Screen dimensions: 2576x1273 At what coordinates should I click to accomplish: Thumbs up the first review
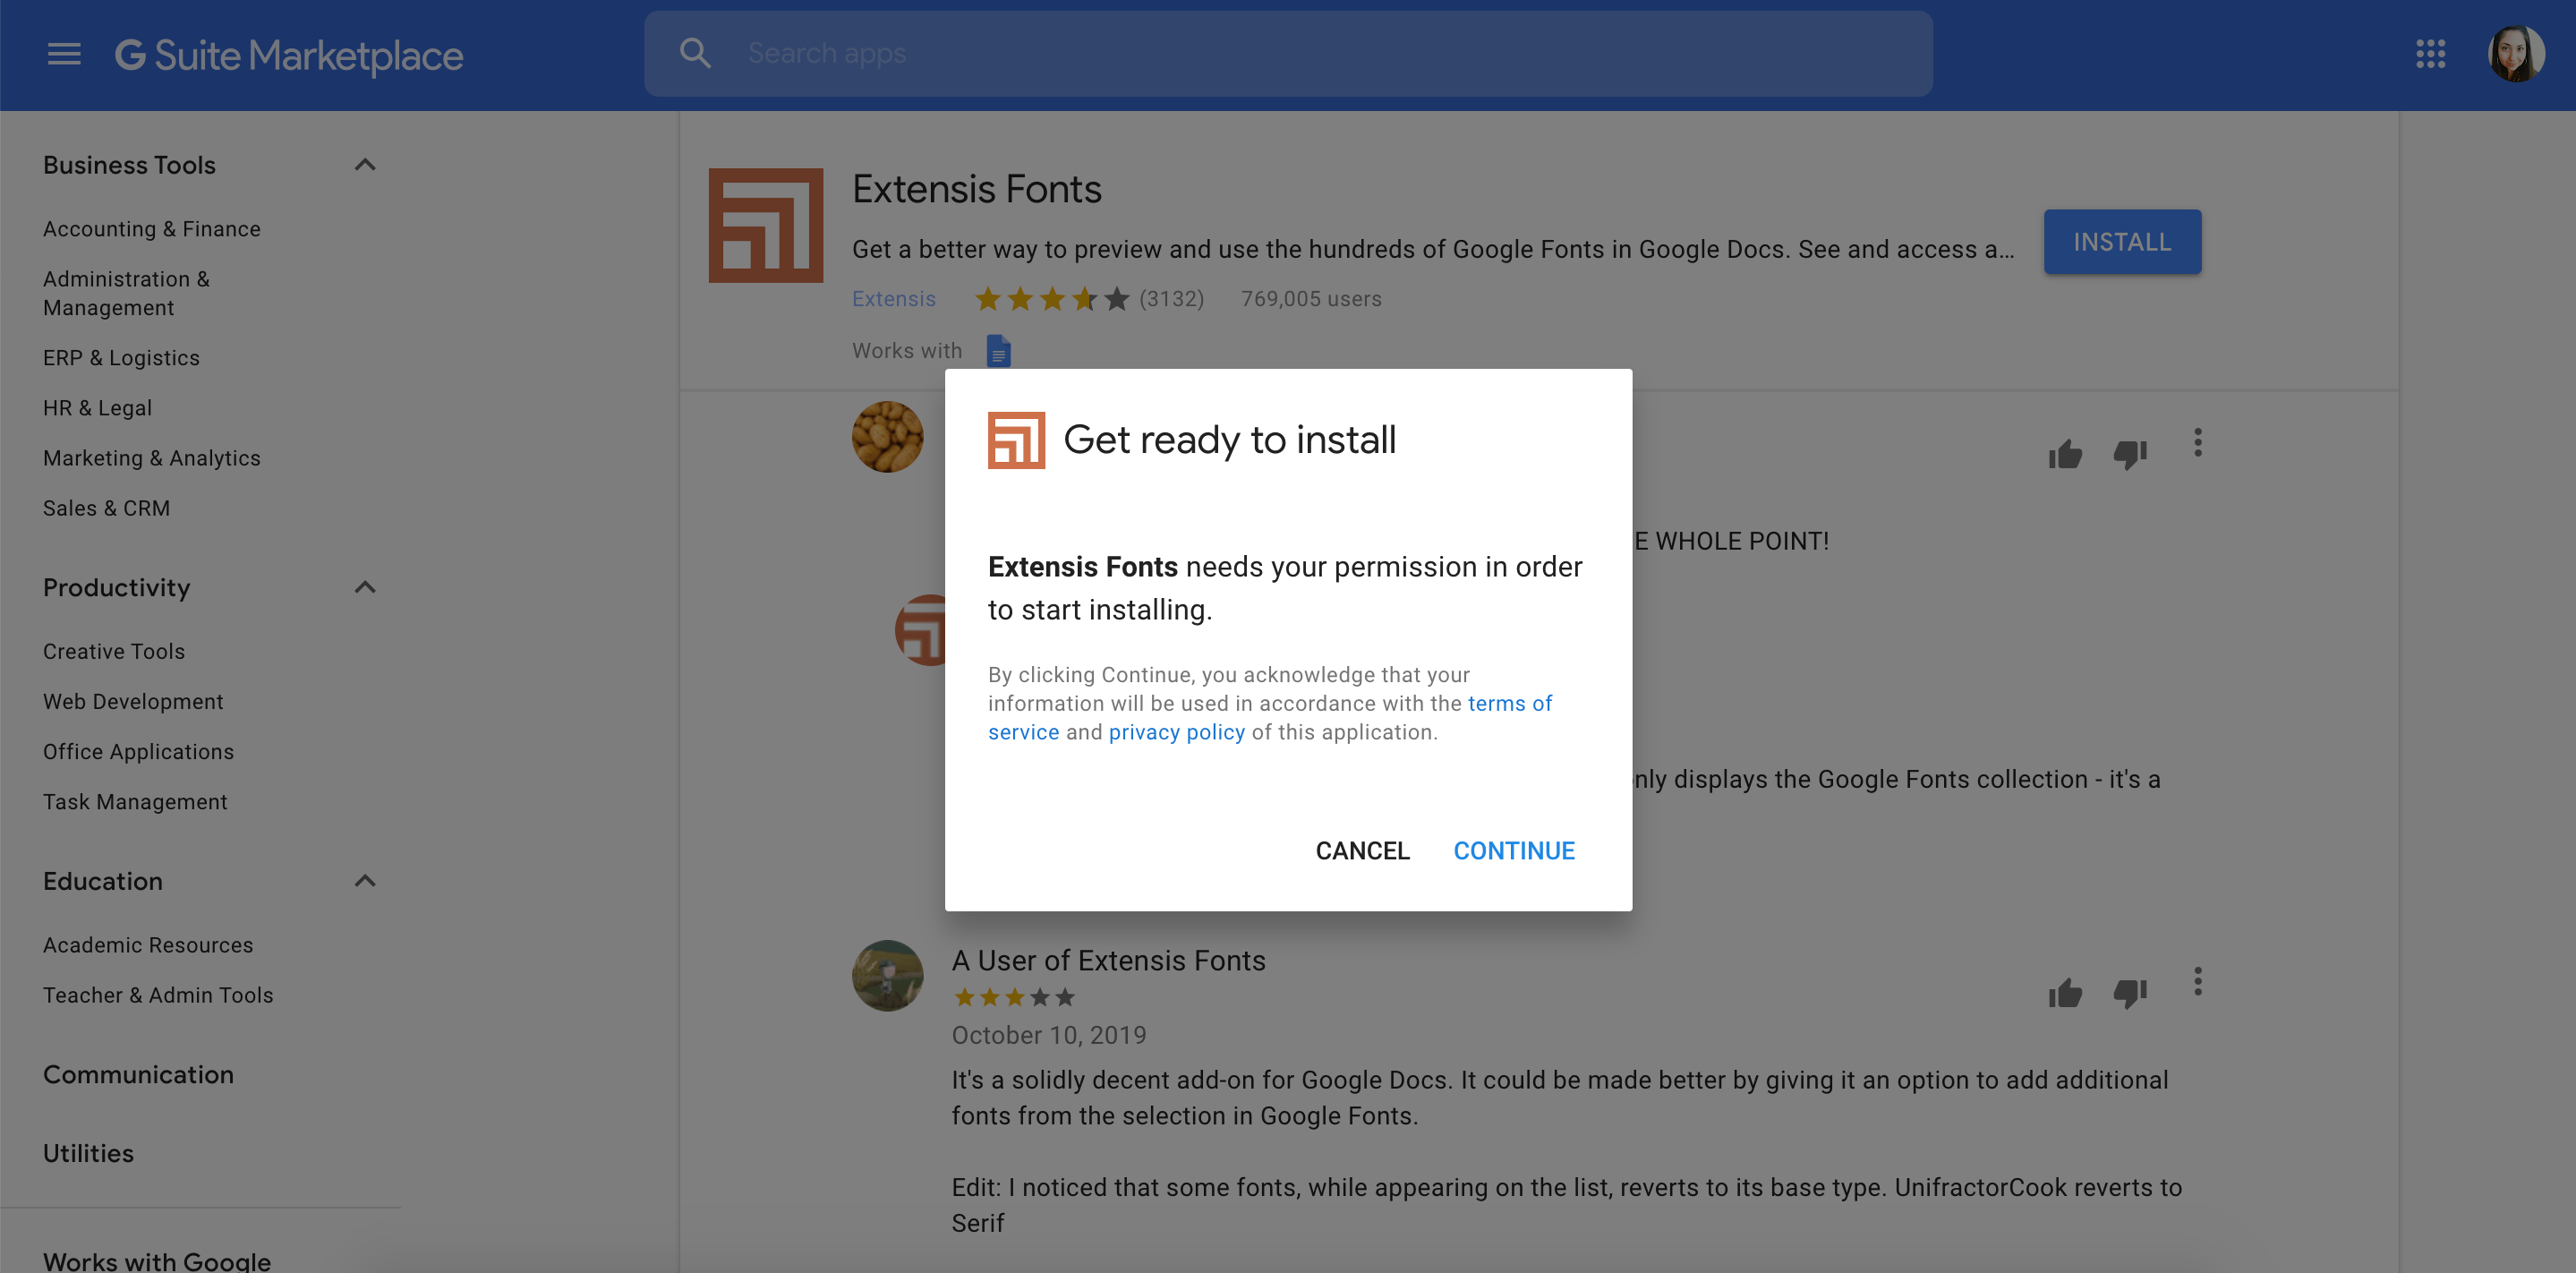click(2064, 455)
